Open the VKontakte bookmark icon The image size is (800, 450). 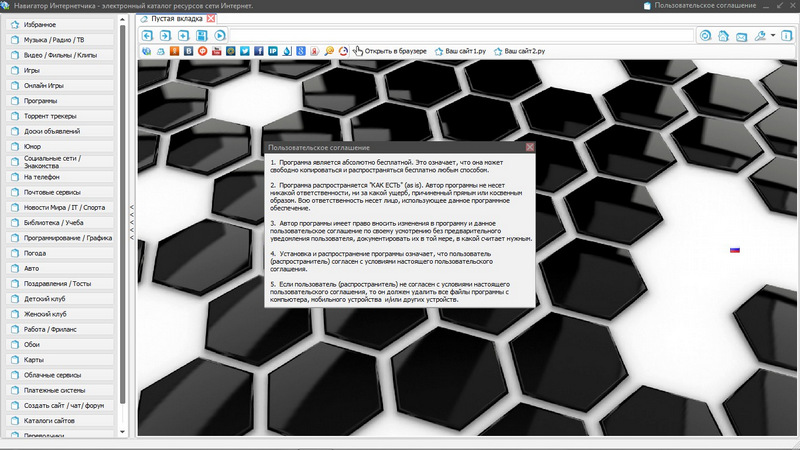tap(188, 51)
